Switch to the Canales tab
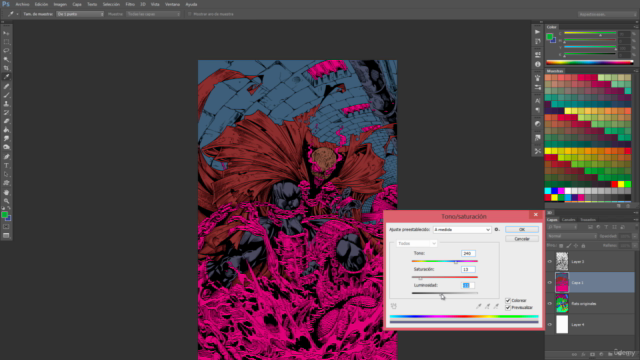The height and width of the screenshot is (360, 640). (568, 220)
